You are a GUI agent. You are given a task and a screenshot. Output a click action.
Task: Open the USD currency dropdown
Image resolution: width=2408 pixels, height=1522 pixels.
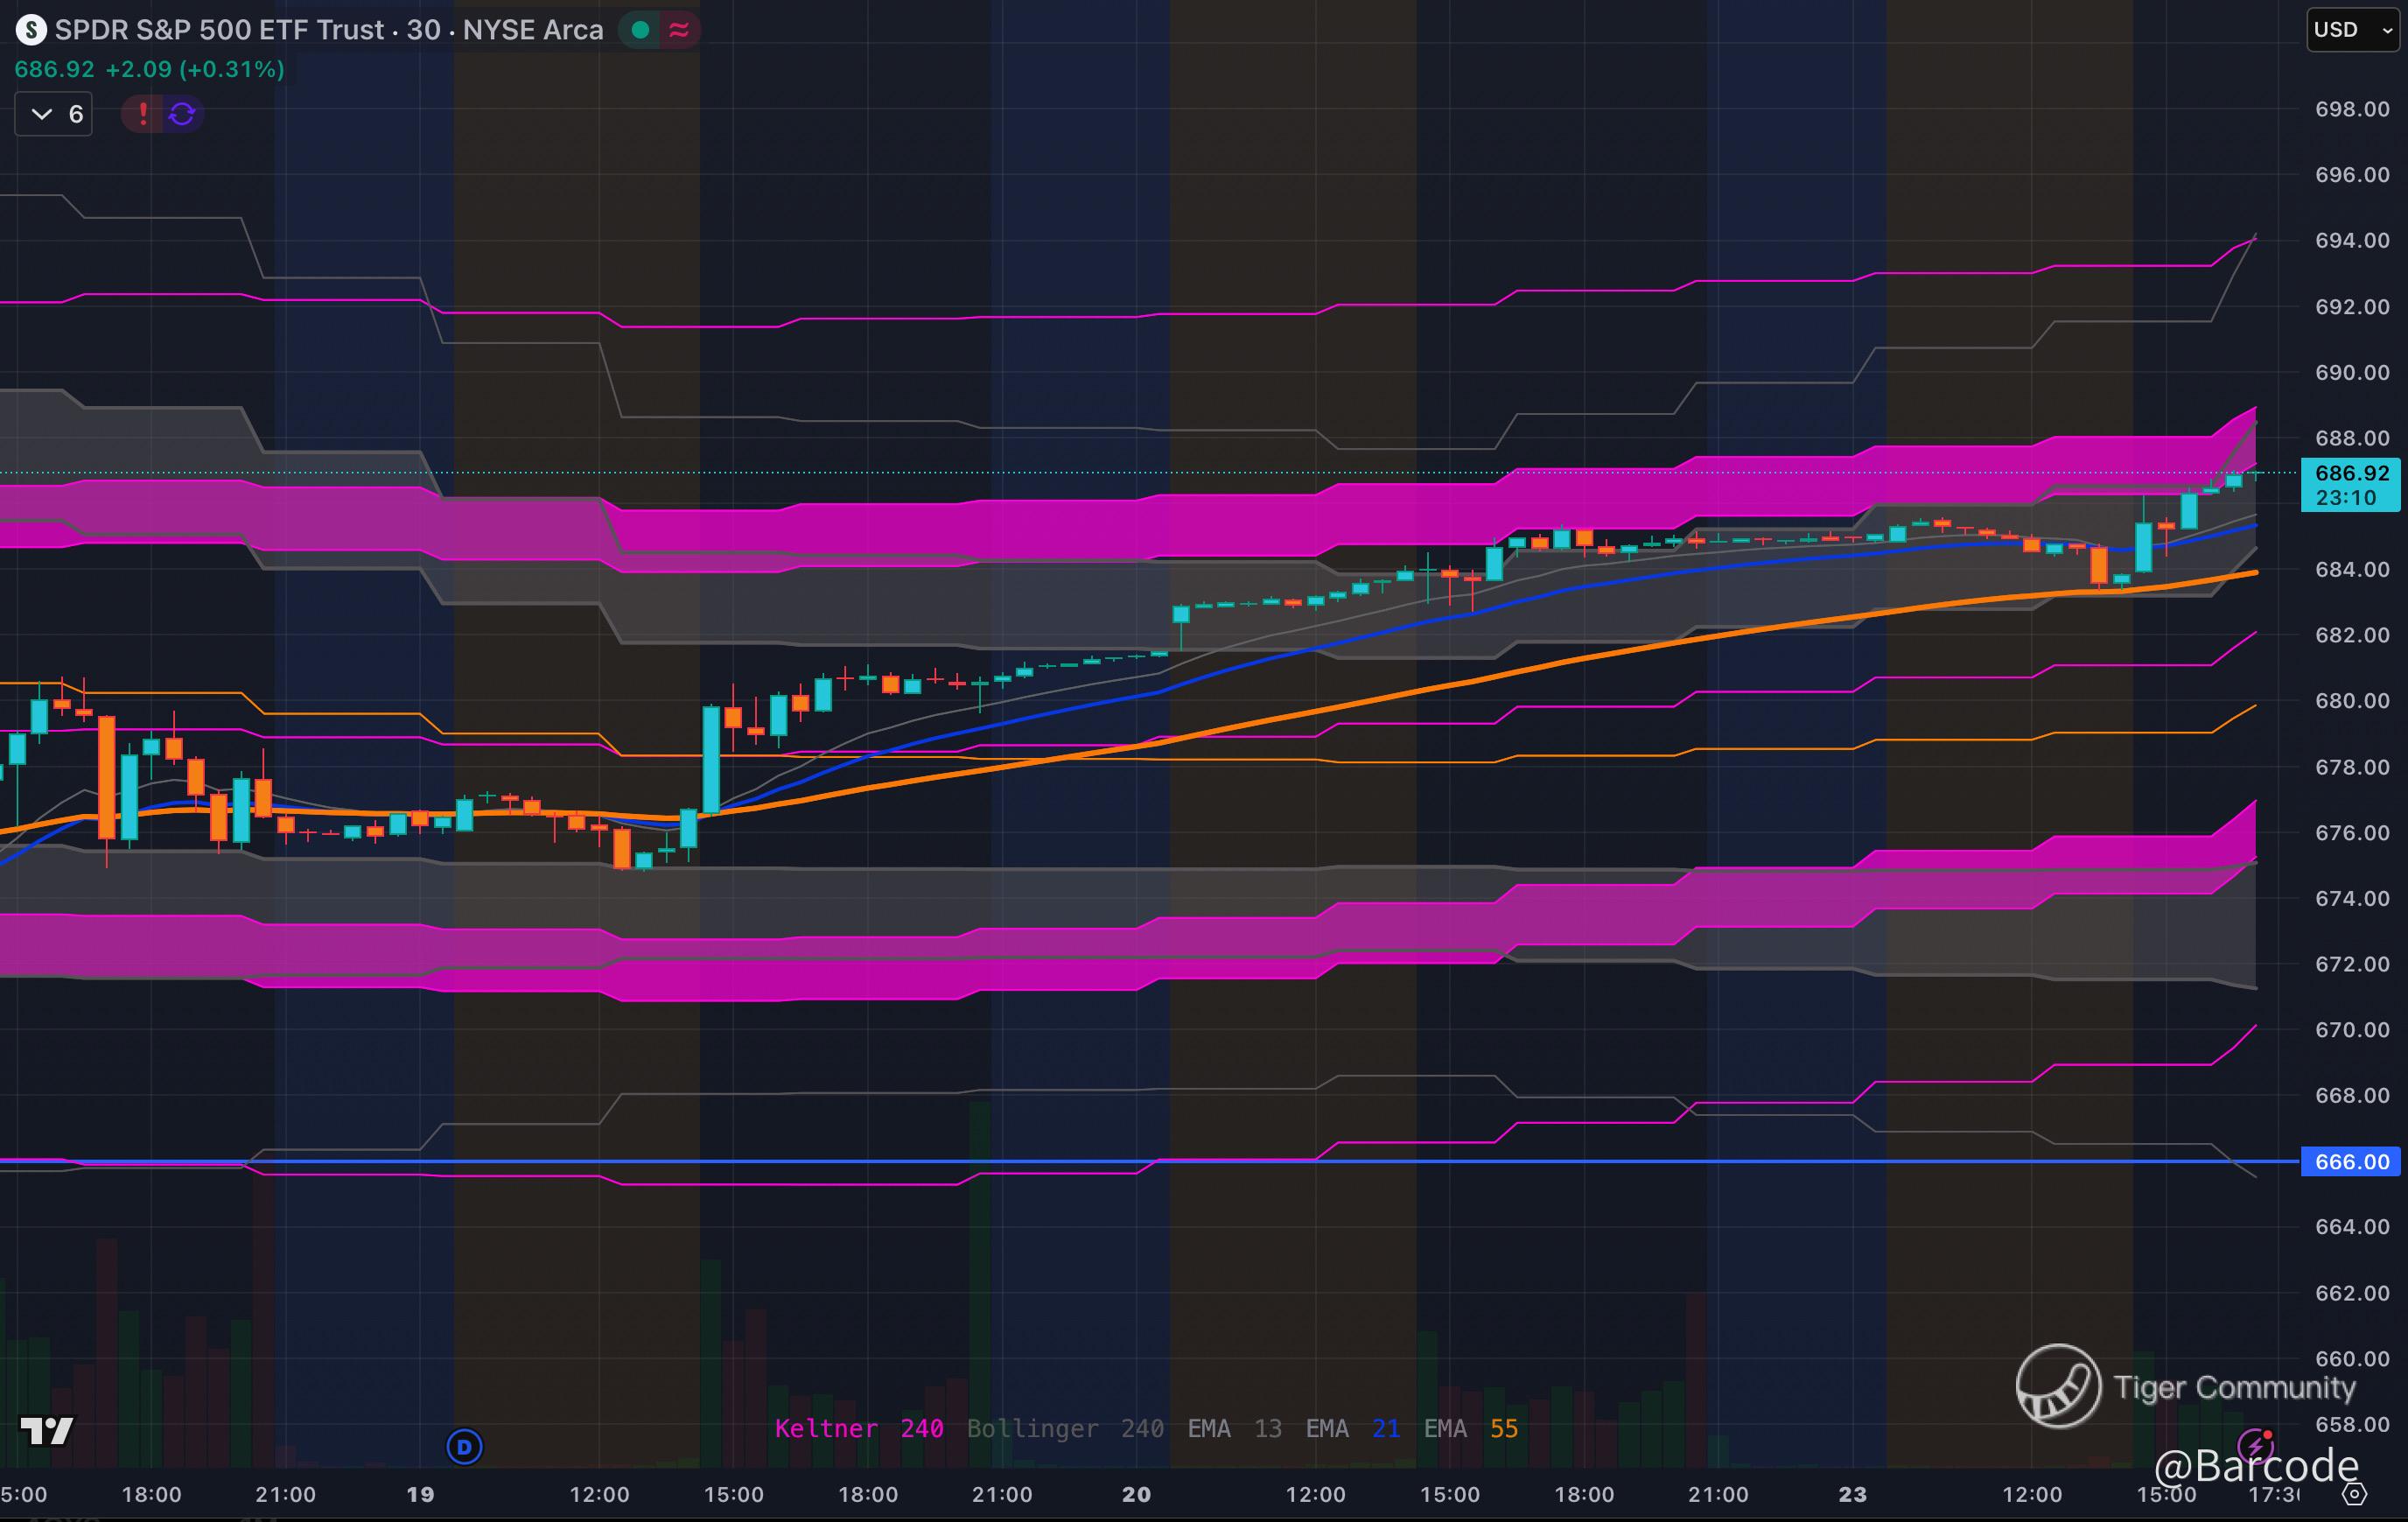(2351, 30)
